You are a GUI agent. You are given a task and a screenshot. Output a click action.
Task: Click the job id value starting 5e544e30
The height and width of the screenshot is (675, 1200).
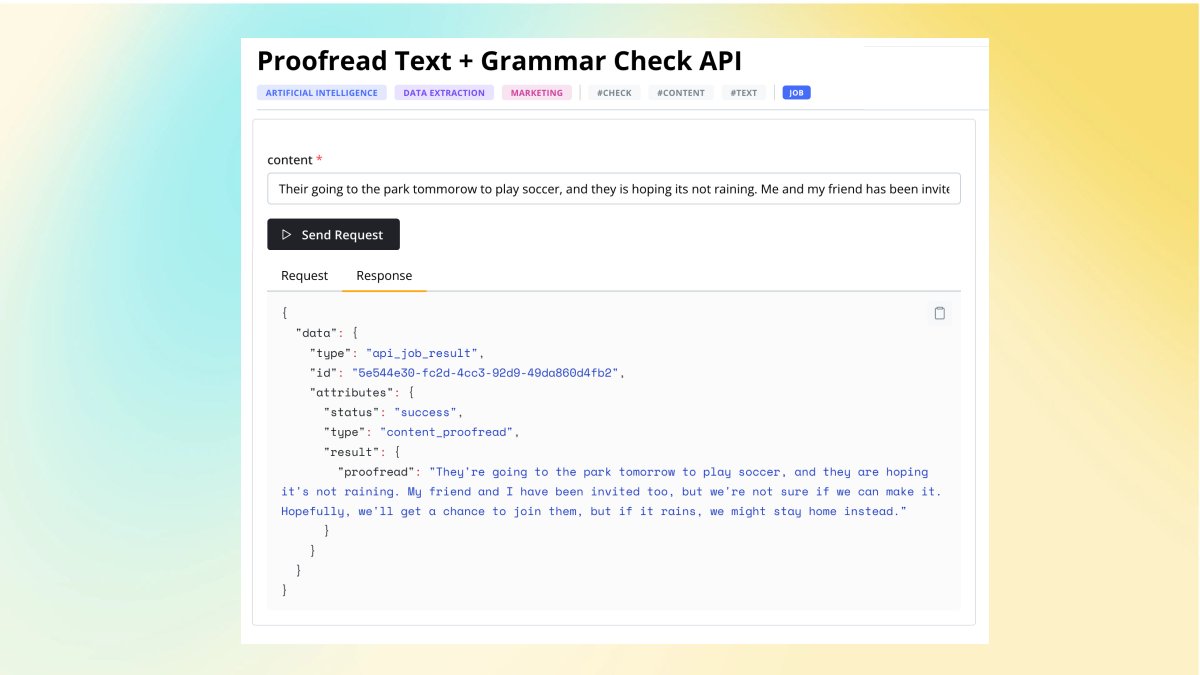487,373
